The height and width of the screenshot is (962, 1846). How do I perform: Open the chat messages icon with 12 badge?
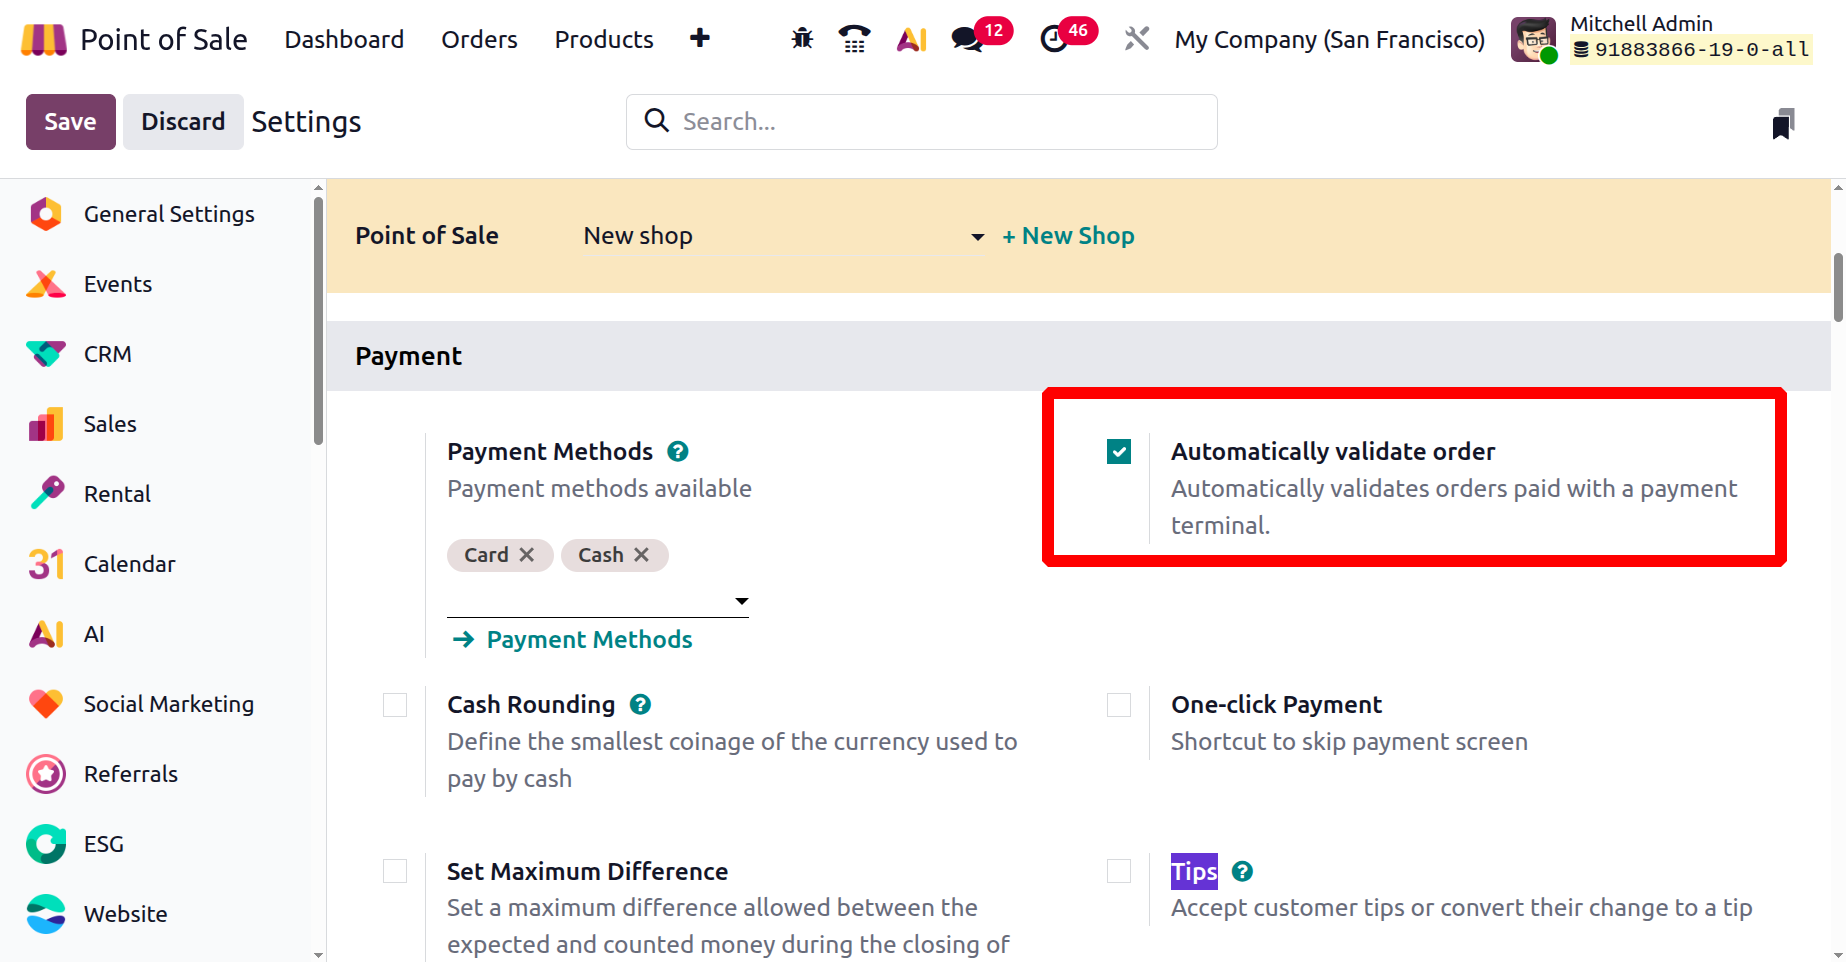pyautogui.click(x=967, y=39)
